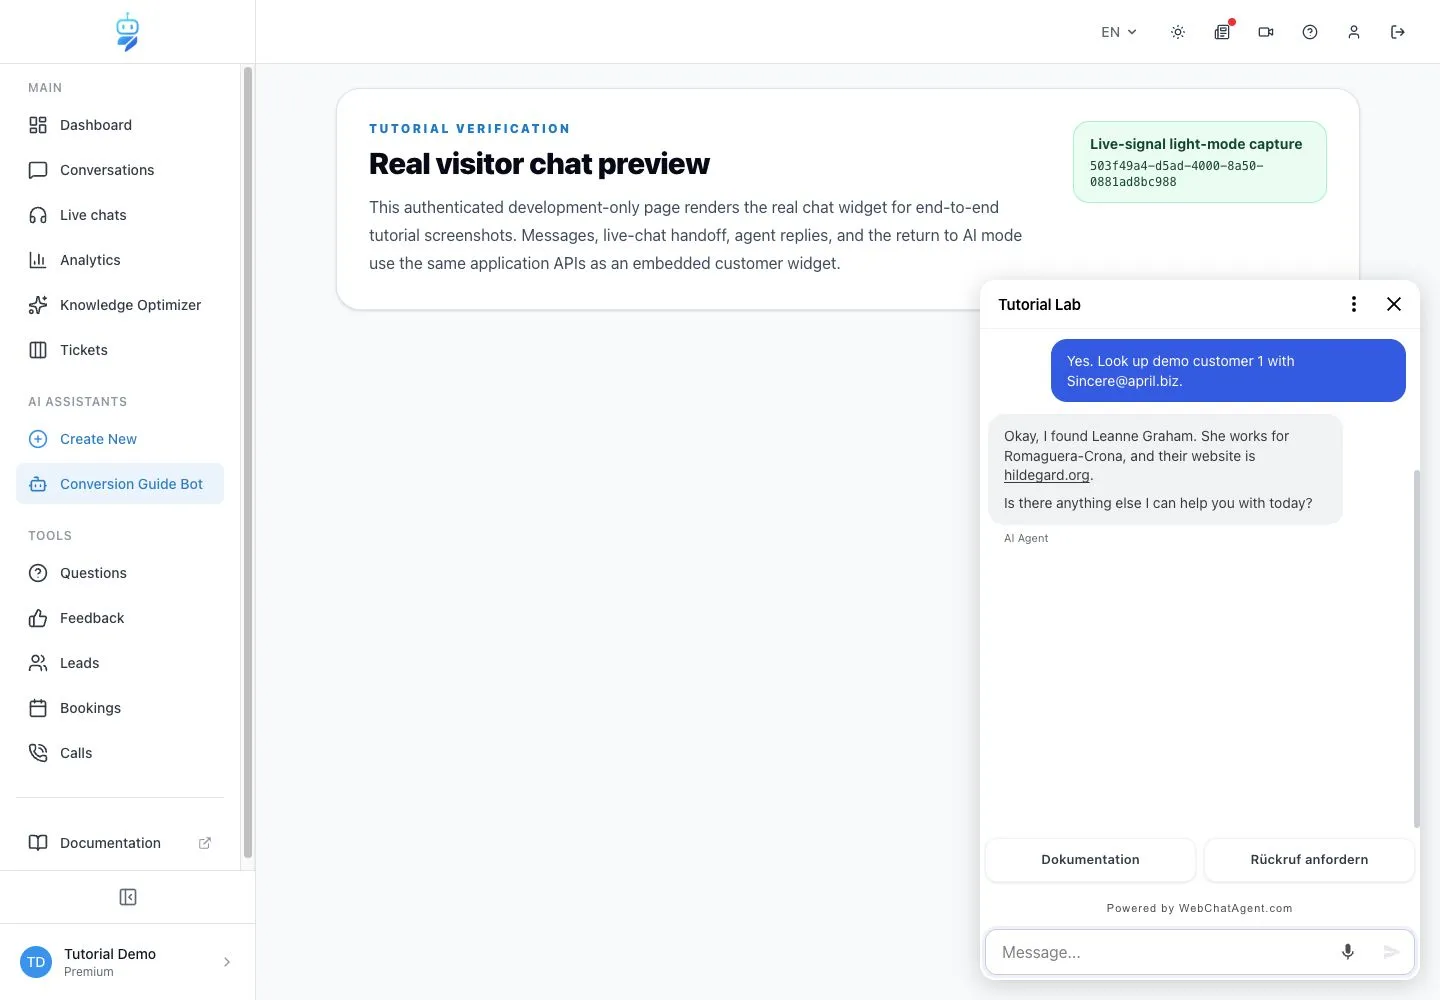This screenshot has height=1000, width=1440.
Task: Open Questions under Tools
Action: 120,573
